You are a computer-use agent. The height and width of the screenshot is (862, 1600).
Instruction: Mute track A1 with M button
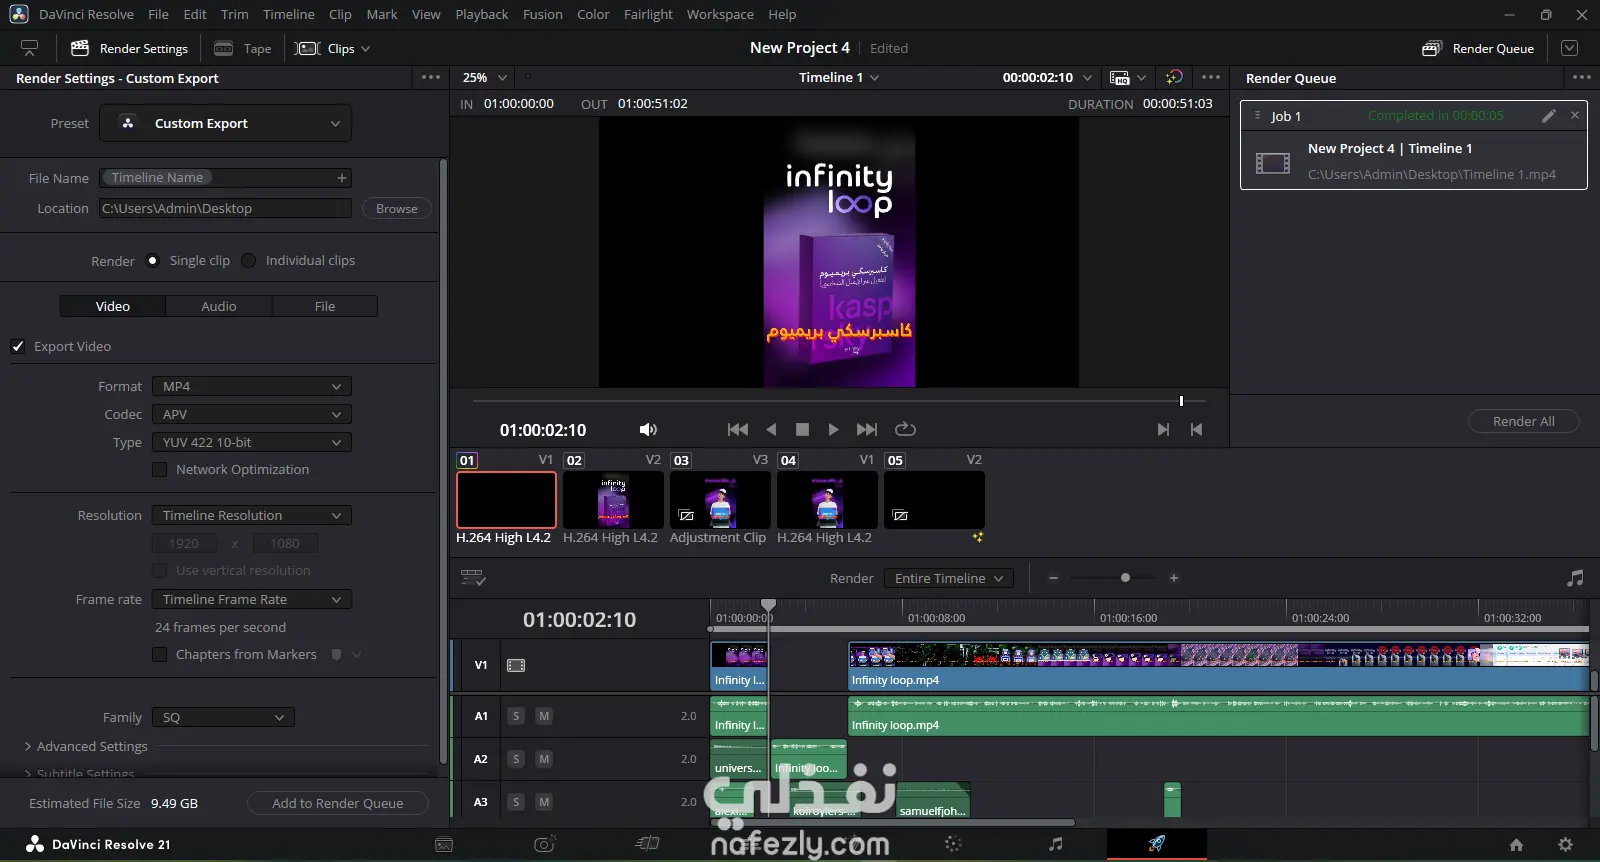pos(544,716)
